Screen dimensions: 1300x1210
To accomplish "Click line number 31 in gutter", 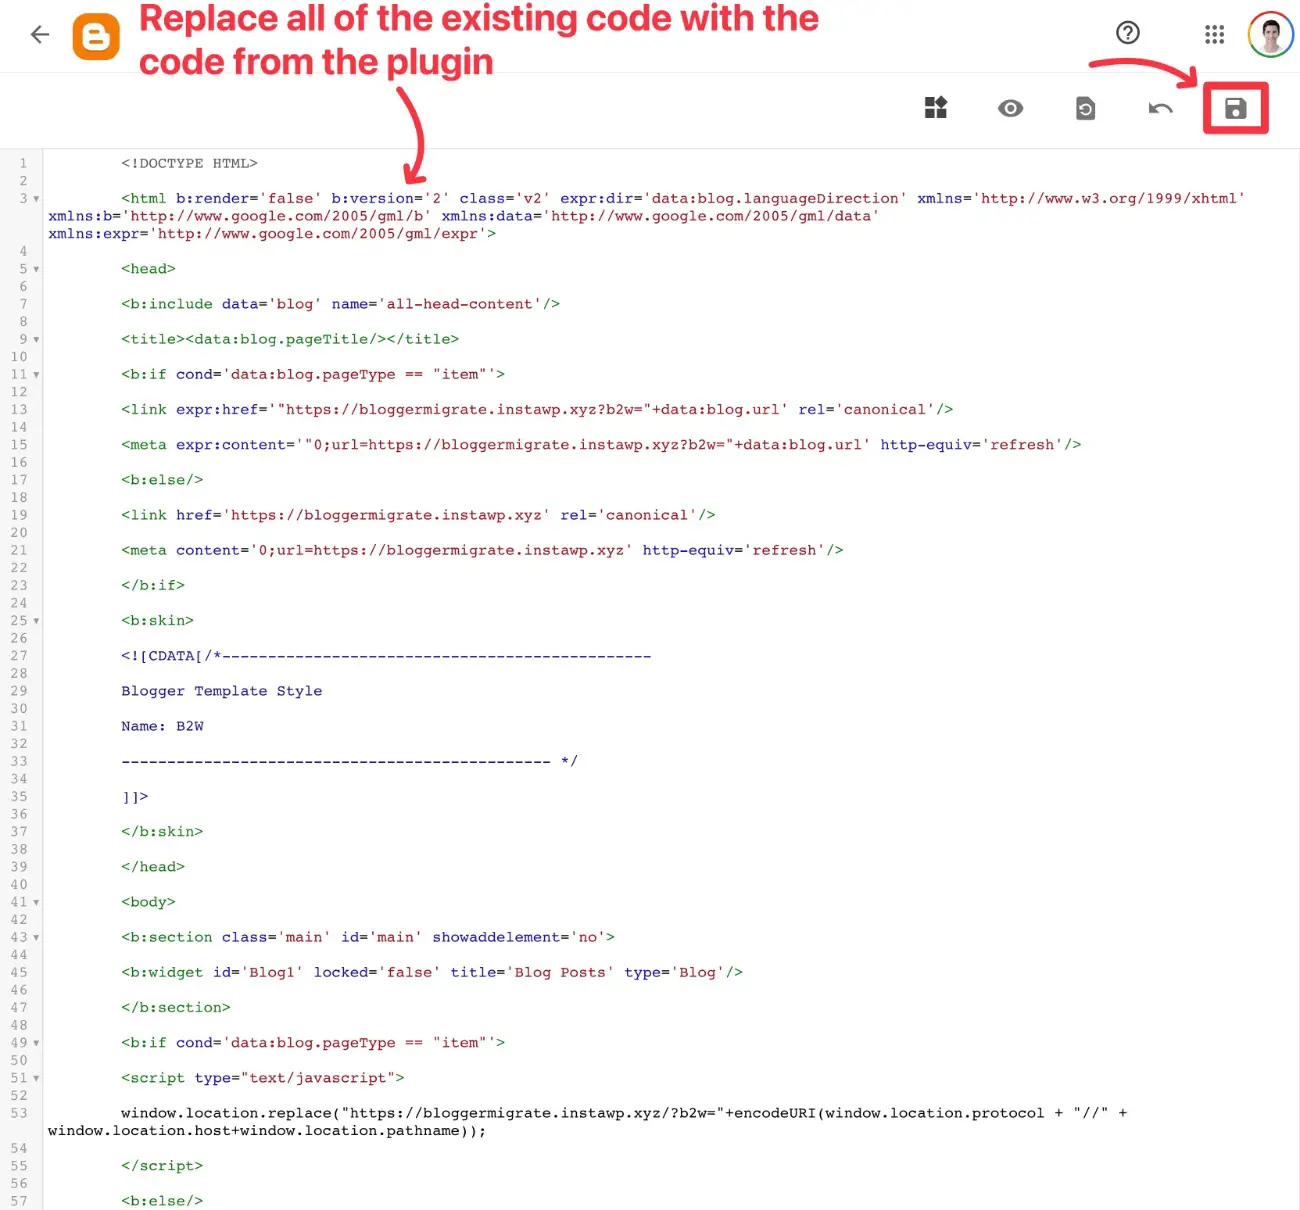I will (19, 726).
